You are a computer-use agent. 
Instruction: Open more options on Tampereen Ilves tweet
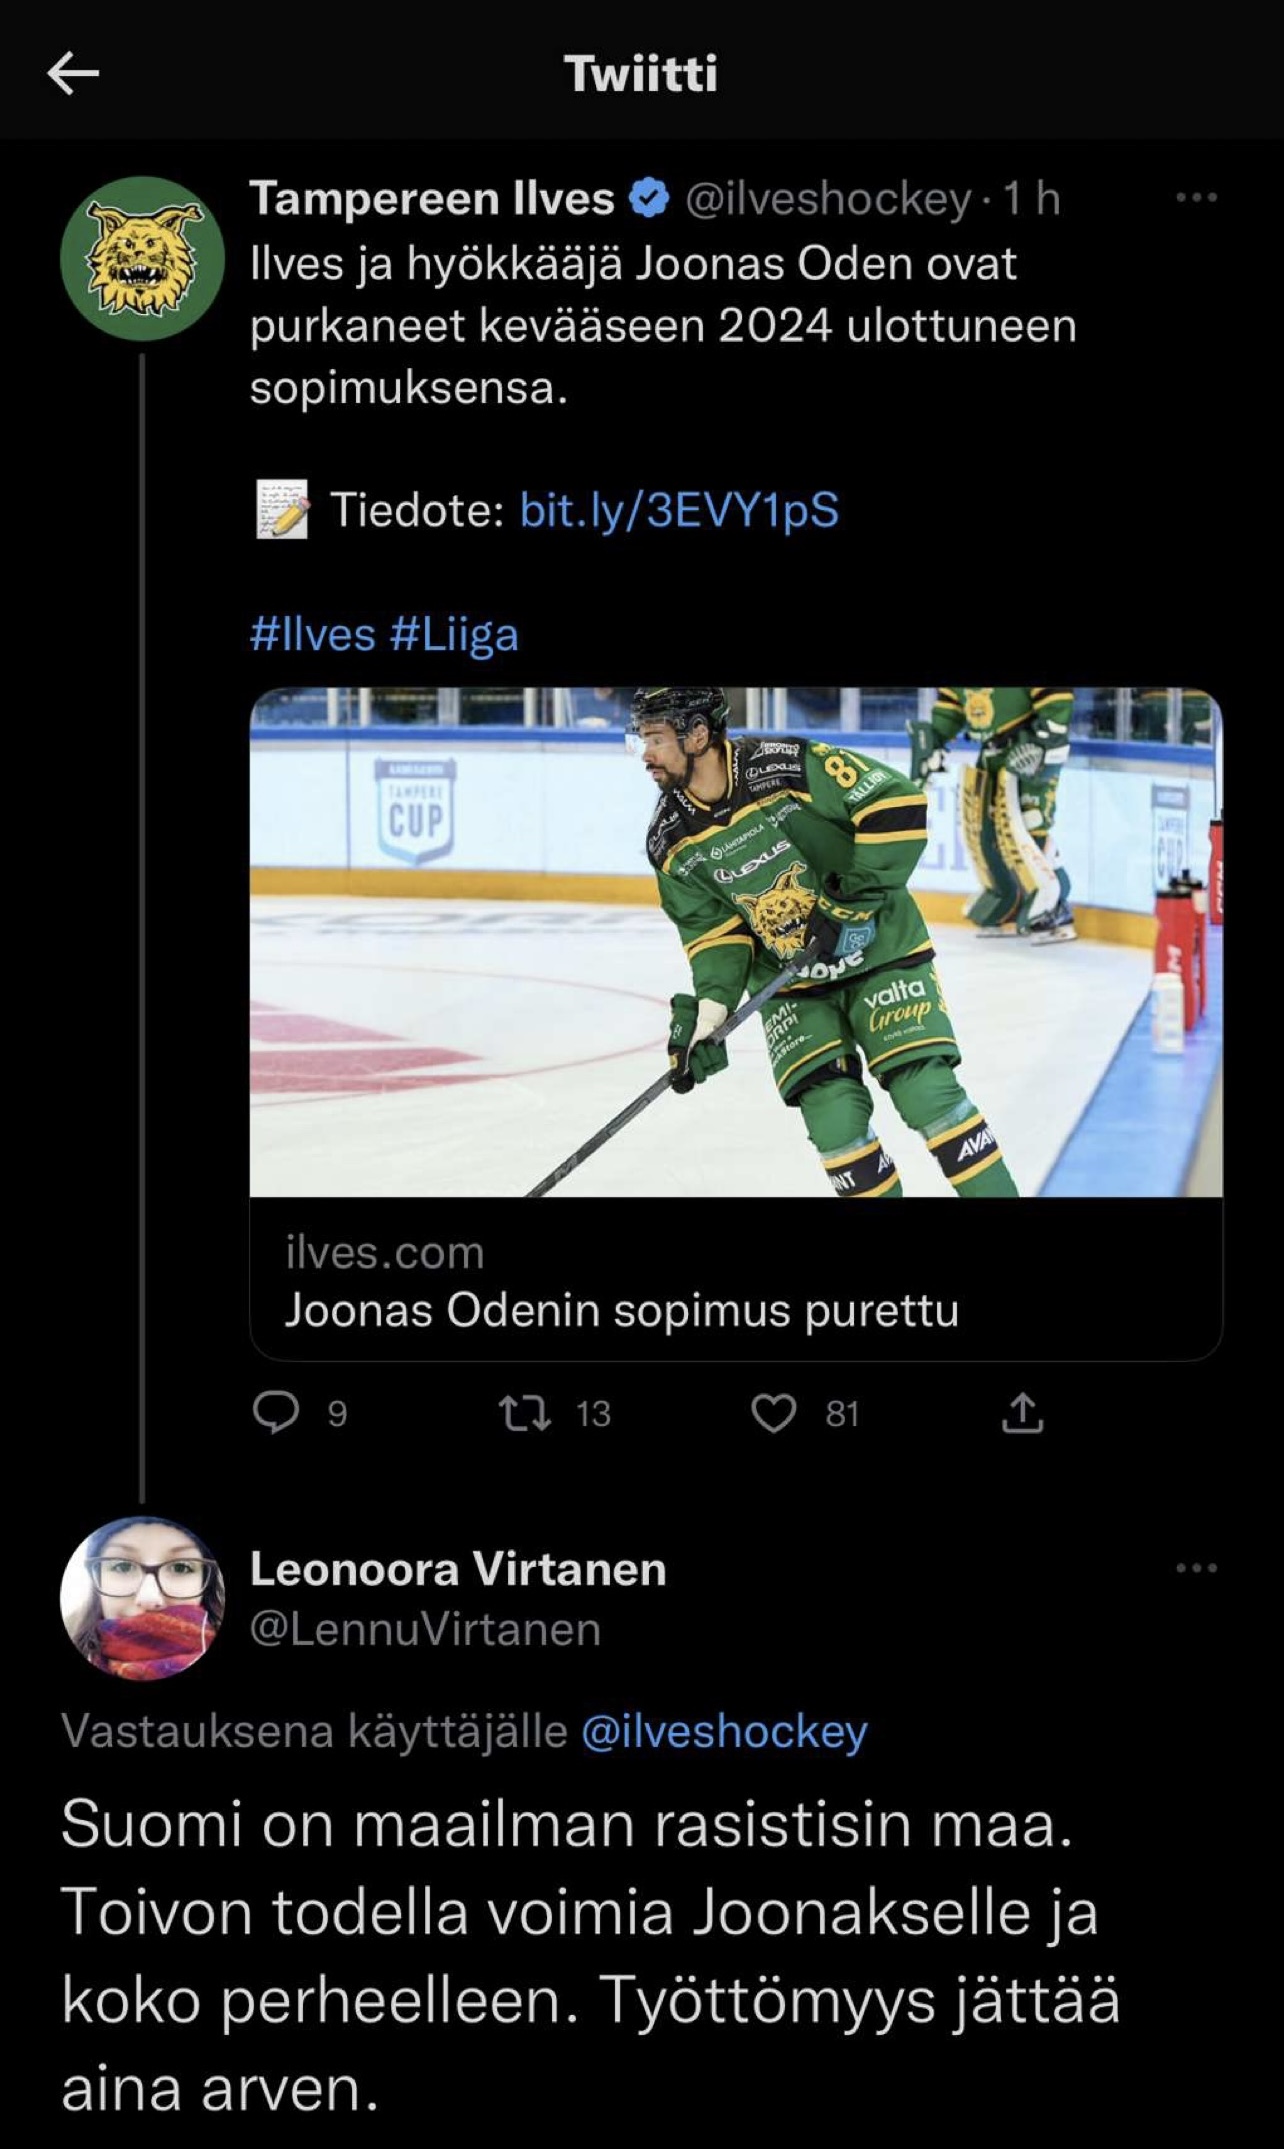[1196, 198]
